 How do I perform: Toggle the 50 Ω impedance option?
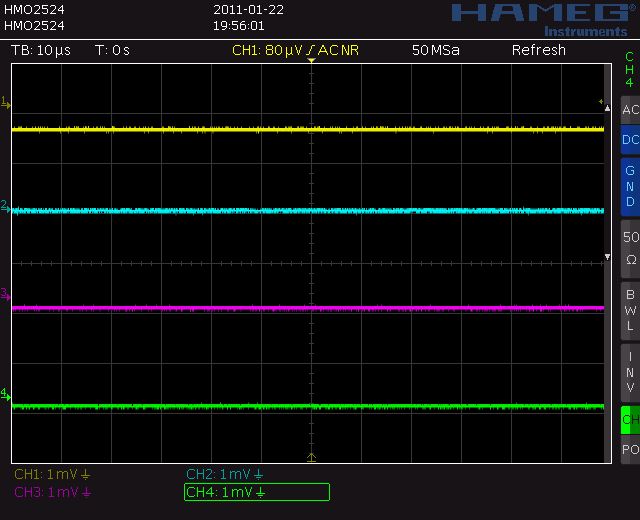[x=629, y=247]
